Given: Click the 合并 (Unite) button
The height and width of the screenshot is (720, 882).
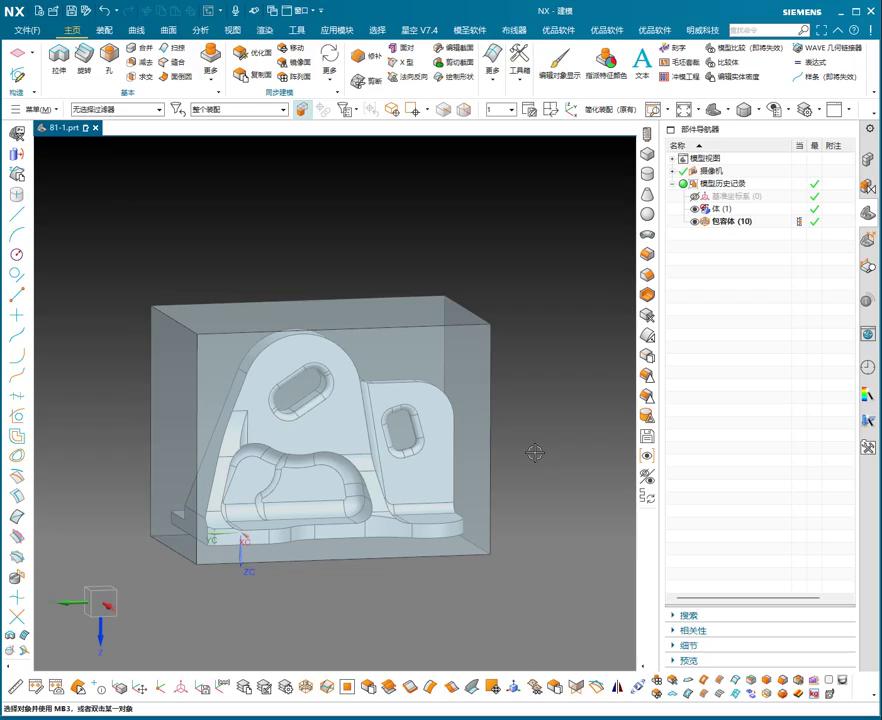Looking at the screenshot, I should [140, 47].
